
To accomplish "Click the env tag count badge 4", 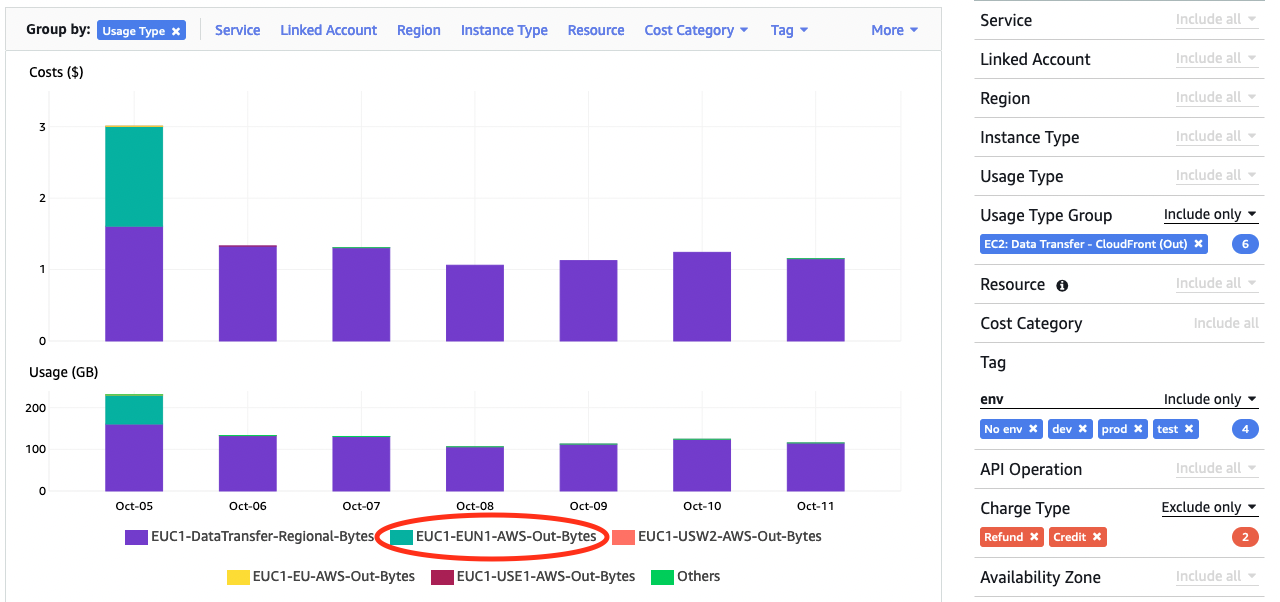I will [1245, 429].
